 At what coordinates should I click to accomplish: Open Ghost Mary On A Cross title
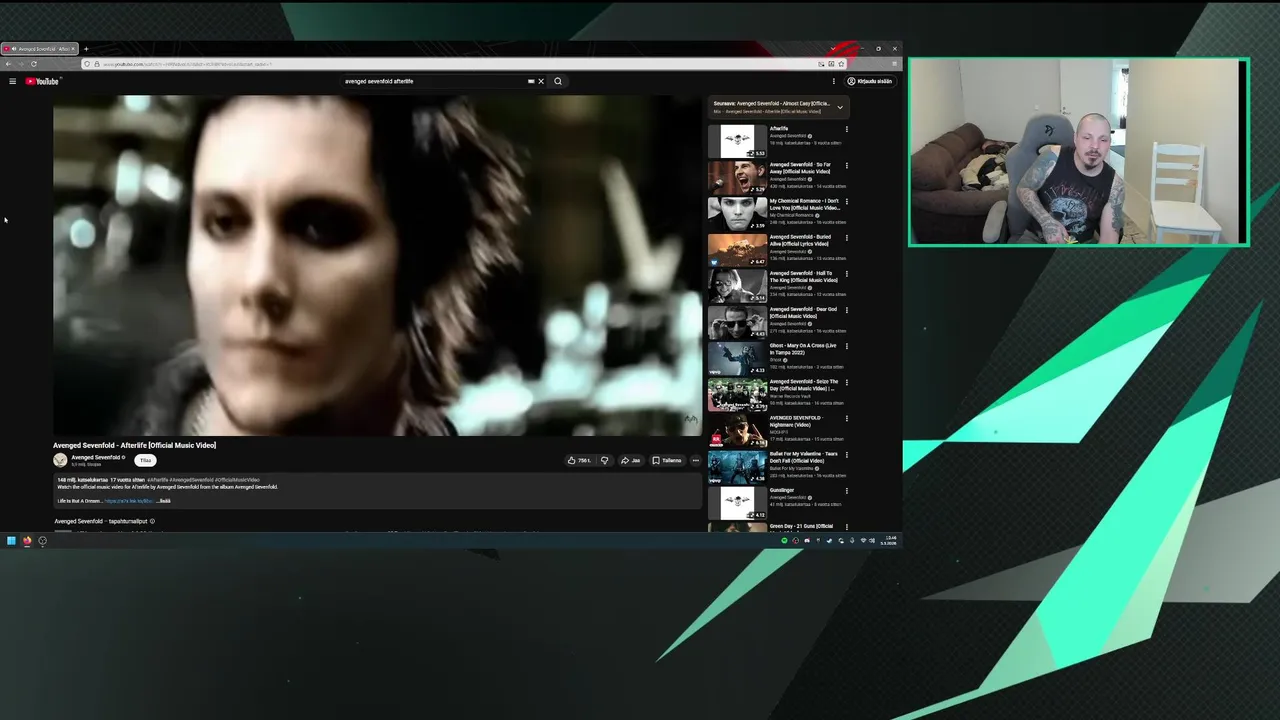803,349
